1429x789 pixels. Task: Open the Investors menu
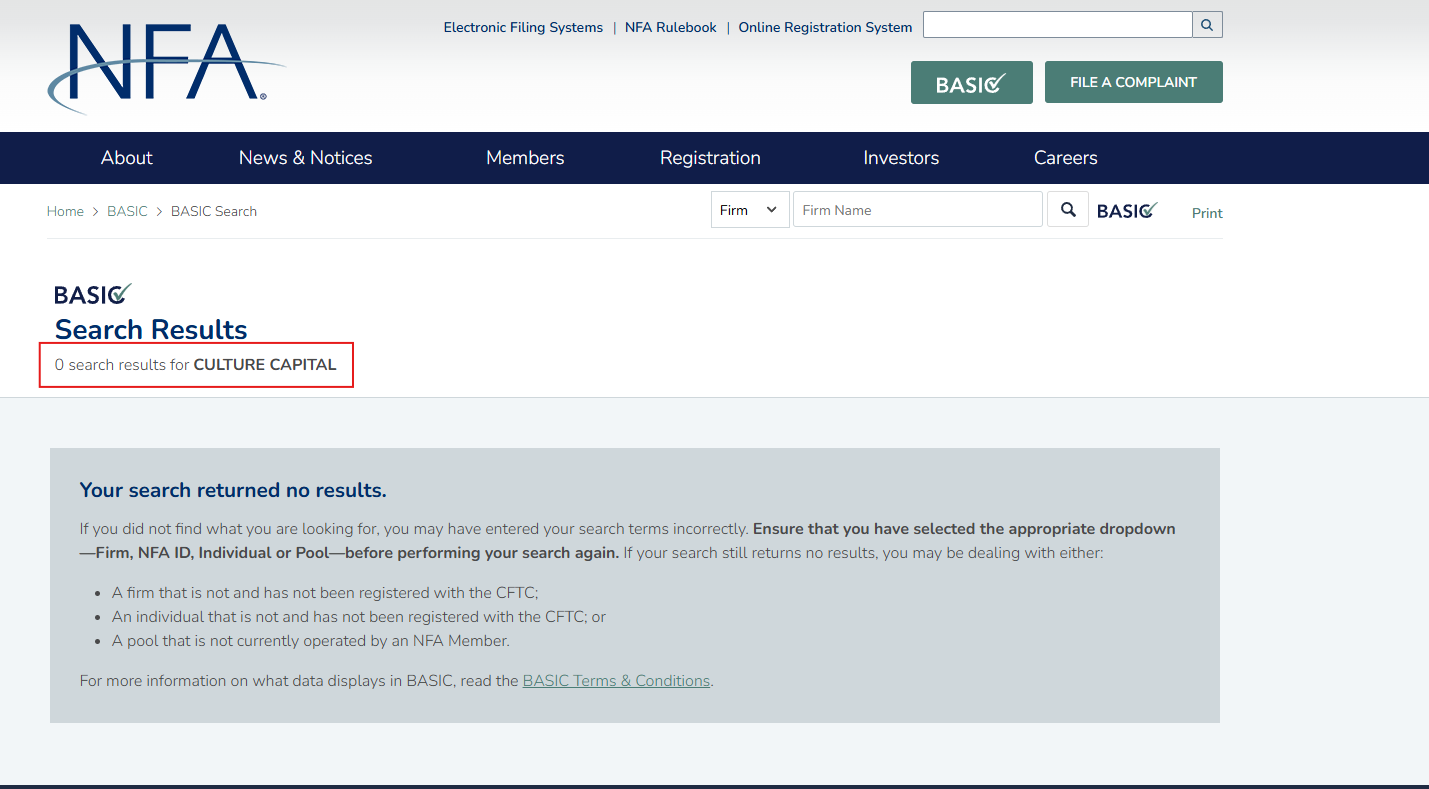point(901,158)
